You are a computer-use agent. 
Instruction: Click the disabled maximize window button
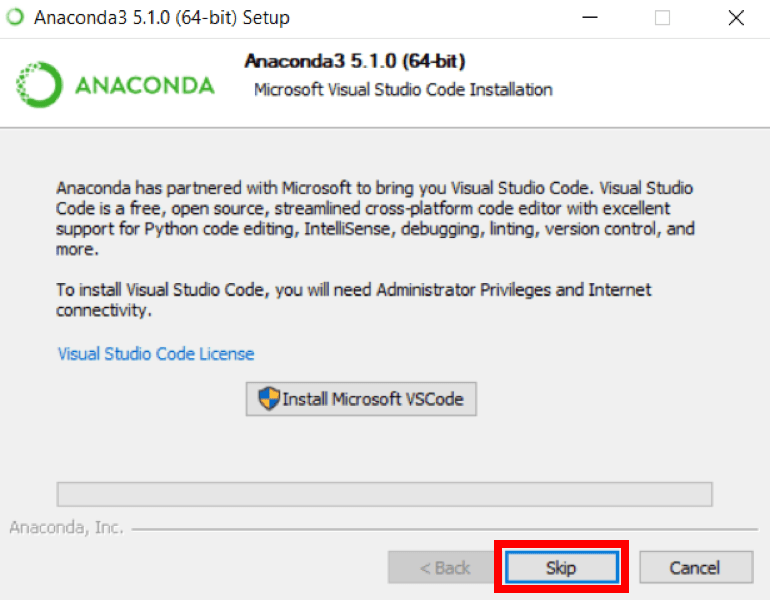[x=662, y=18]
